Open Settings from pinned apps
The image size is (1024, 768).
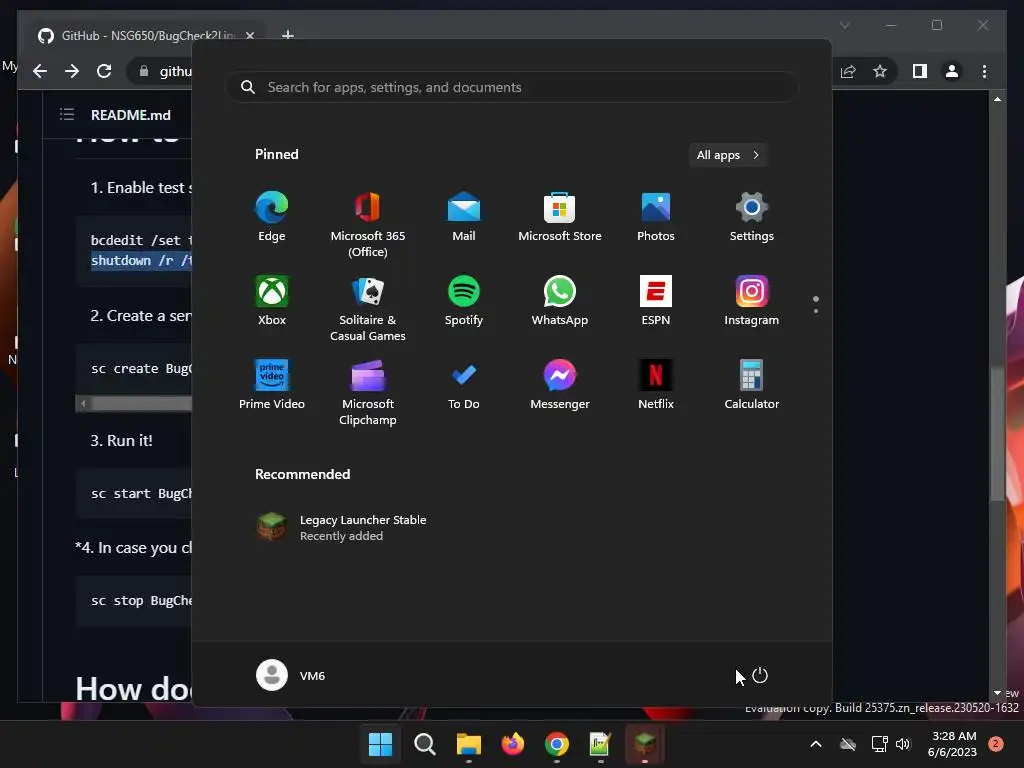pyautogui.click(x=752, y=217)
